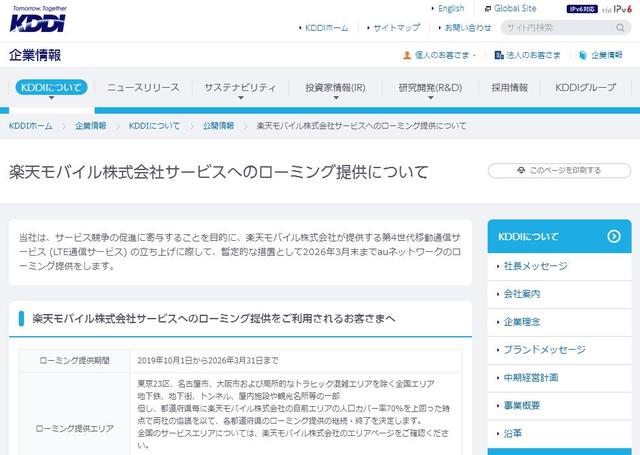This screenshot has width=640, height=455.
Task: Click the printer icon in print button
Action: pyautogui.click(x=521, y=170)
